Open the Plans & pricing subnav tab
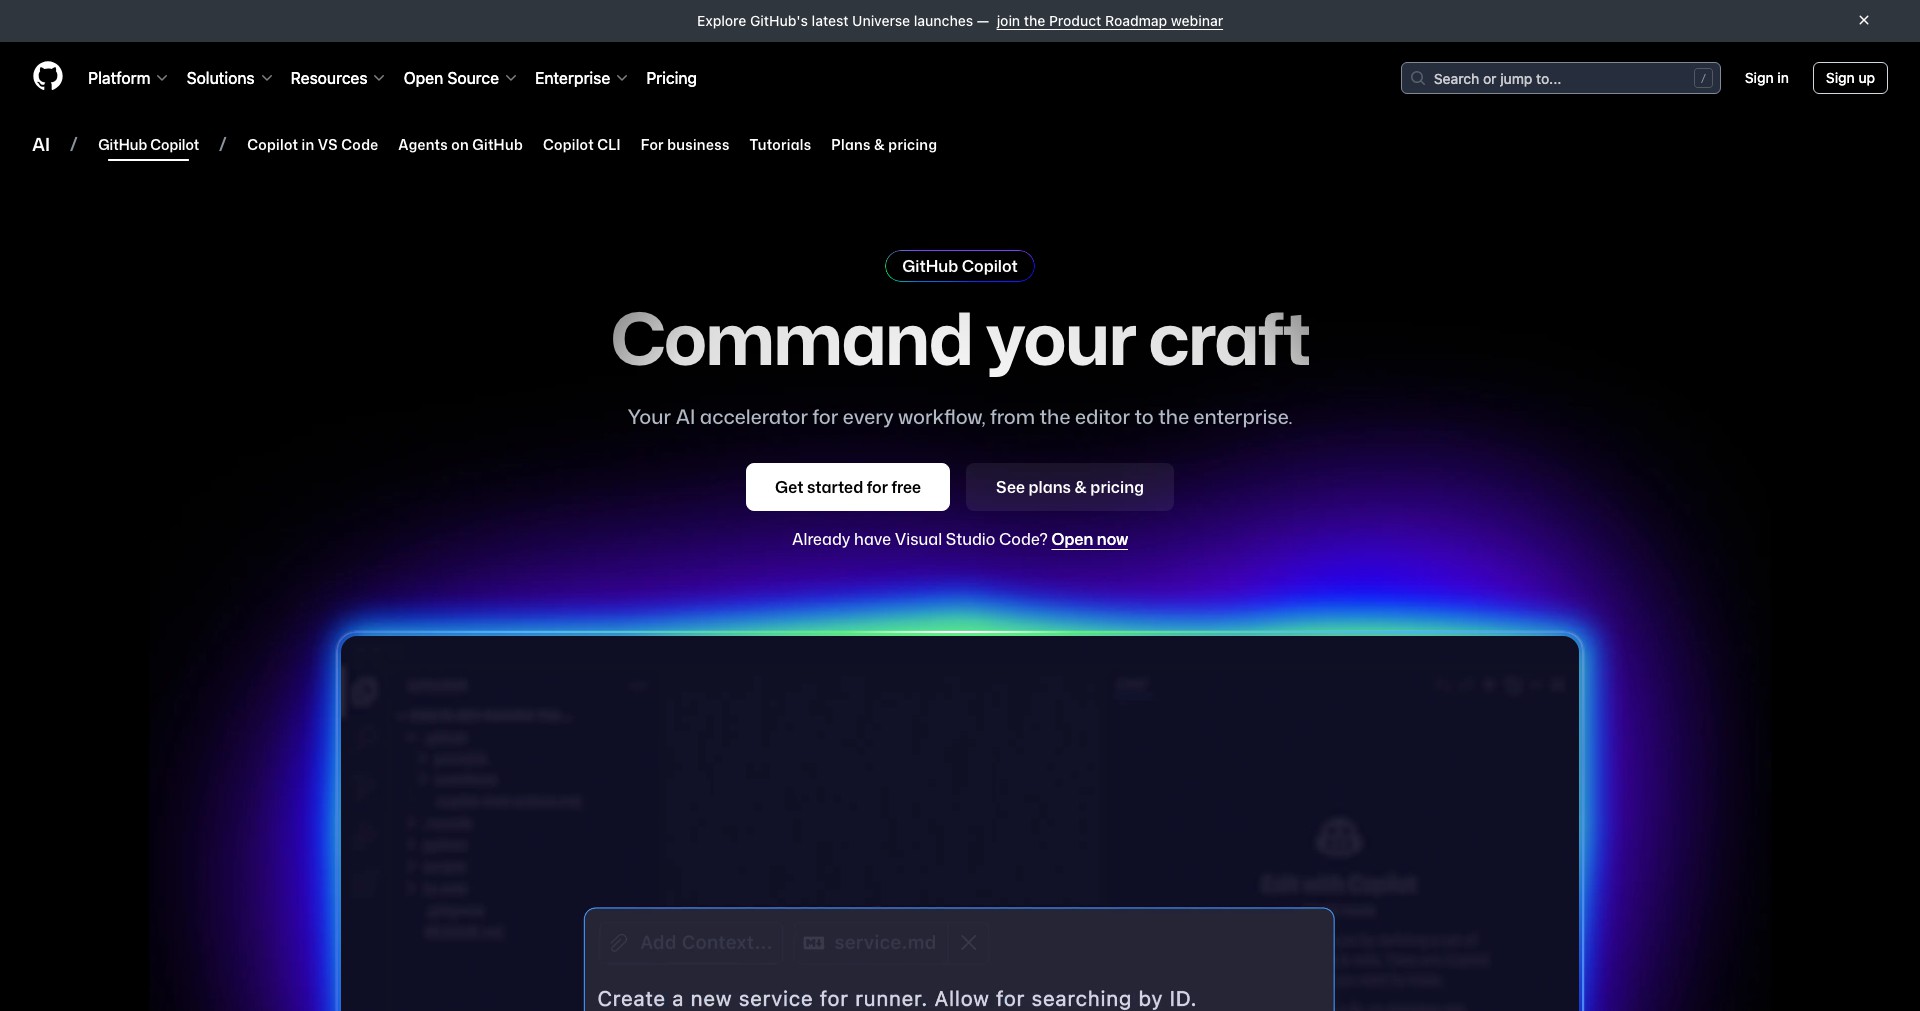Screen dimensions: 1920x1011 point(884,145)
